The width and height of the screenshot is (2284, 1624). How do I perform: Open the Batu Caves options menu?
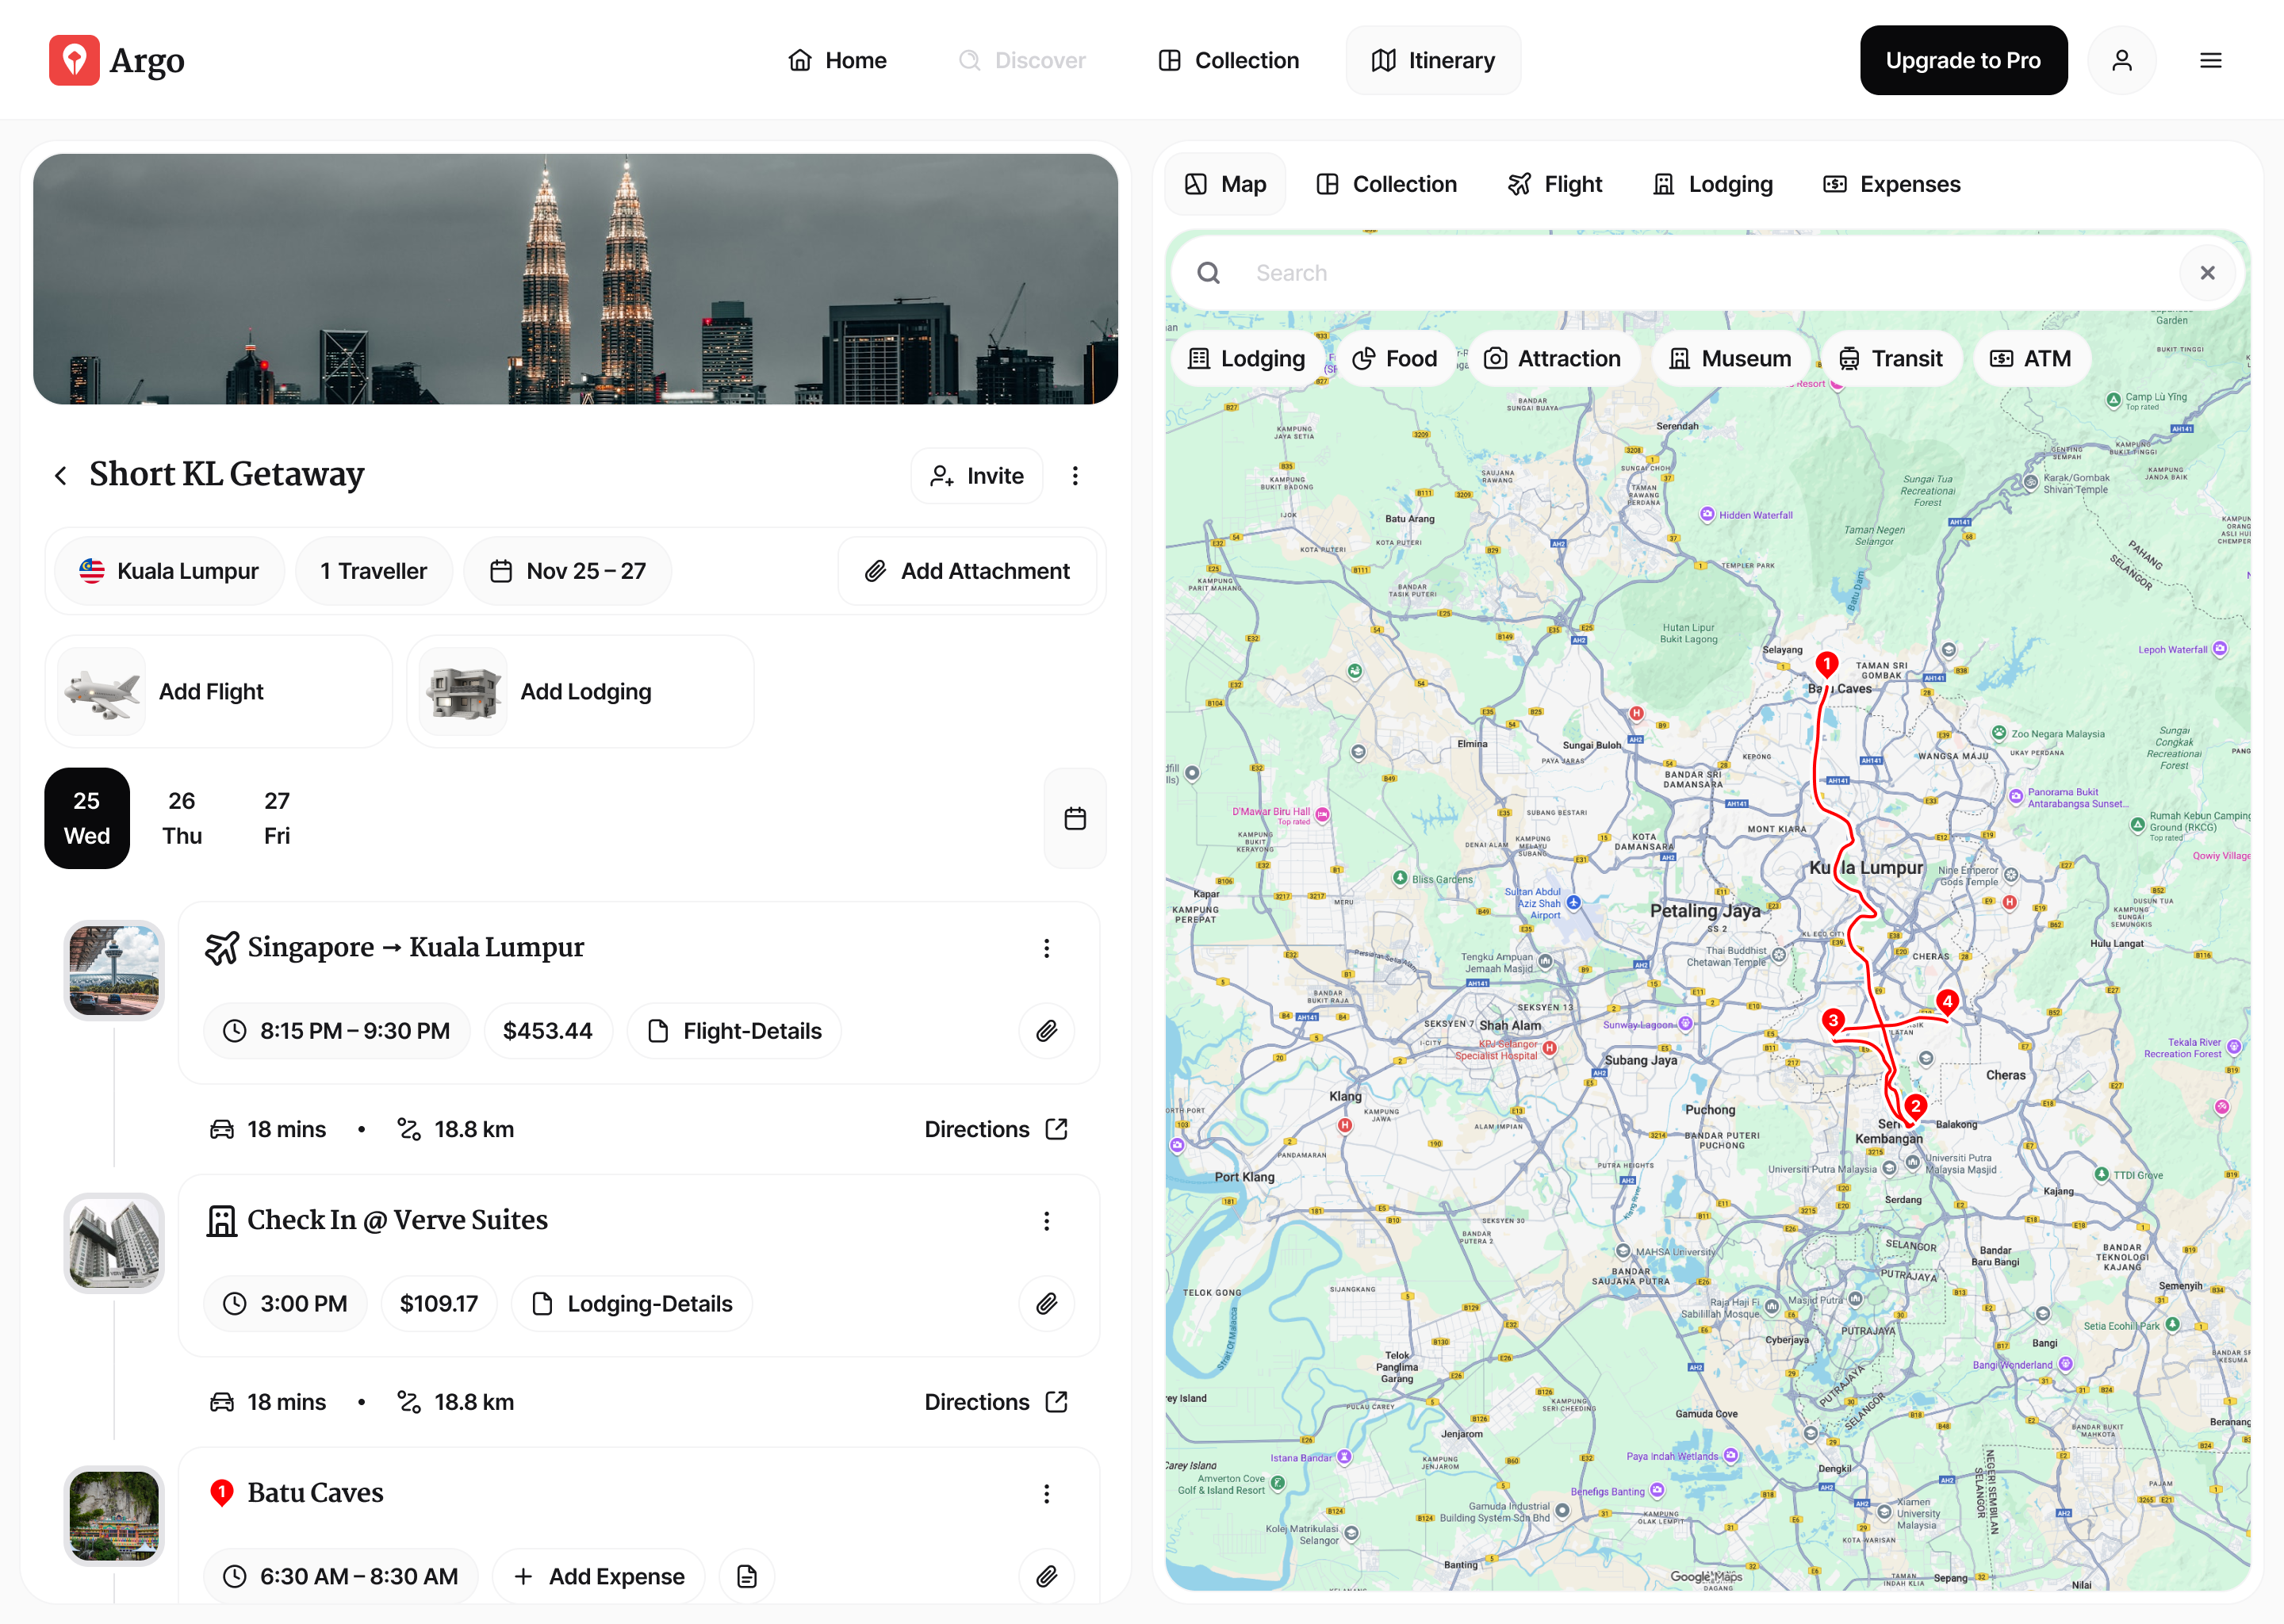tap(1046, 1493)
